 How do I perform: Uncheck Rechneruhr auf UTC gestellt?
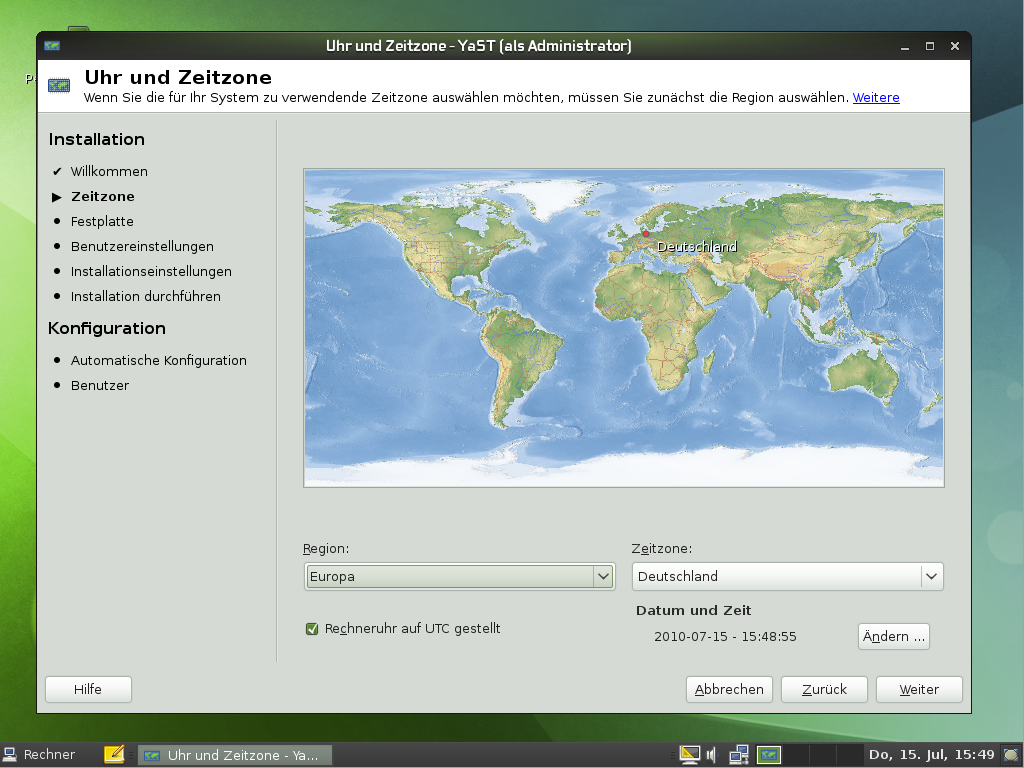[312, 628]
